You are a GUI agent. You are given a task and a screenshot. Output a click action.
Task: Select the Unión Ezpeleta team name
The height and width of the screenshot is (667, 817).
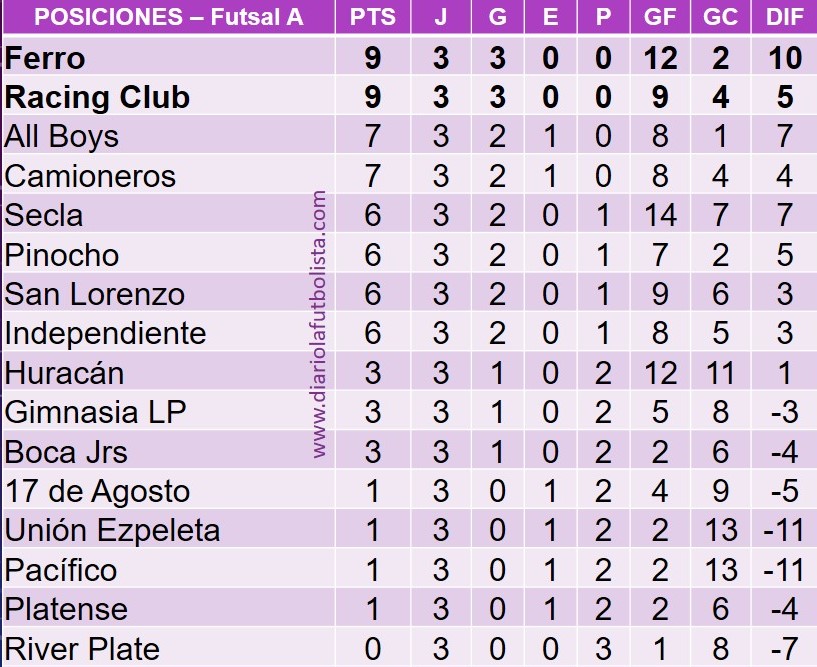coord(112,530)
